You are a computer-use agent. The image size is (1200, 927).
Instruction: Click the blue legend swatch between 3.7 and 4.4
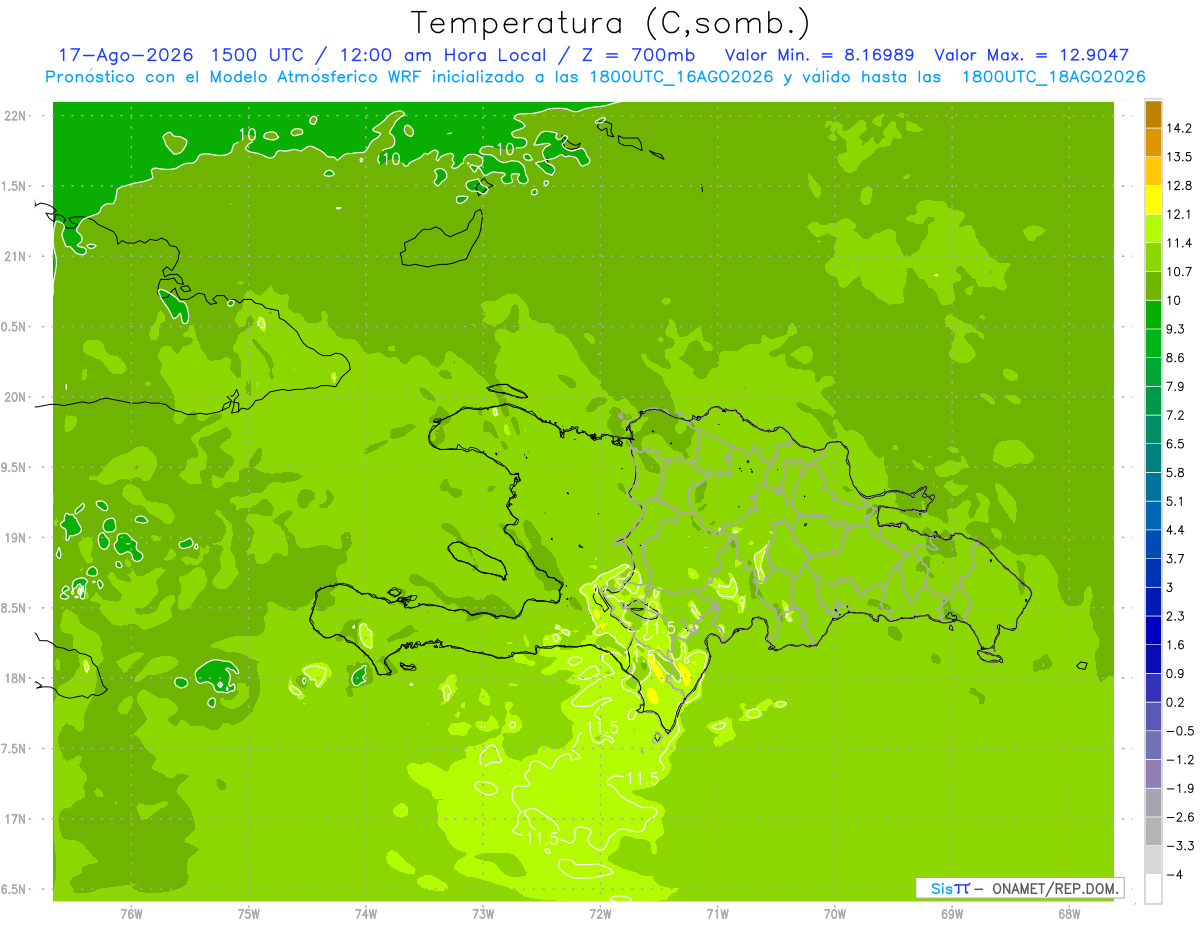(1153, 544)
